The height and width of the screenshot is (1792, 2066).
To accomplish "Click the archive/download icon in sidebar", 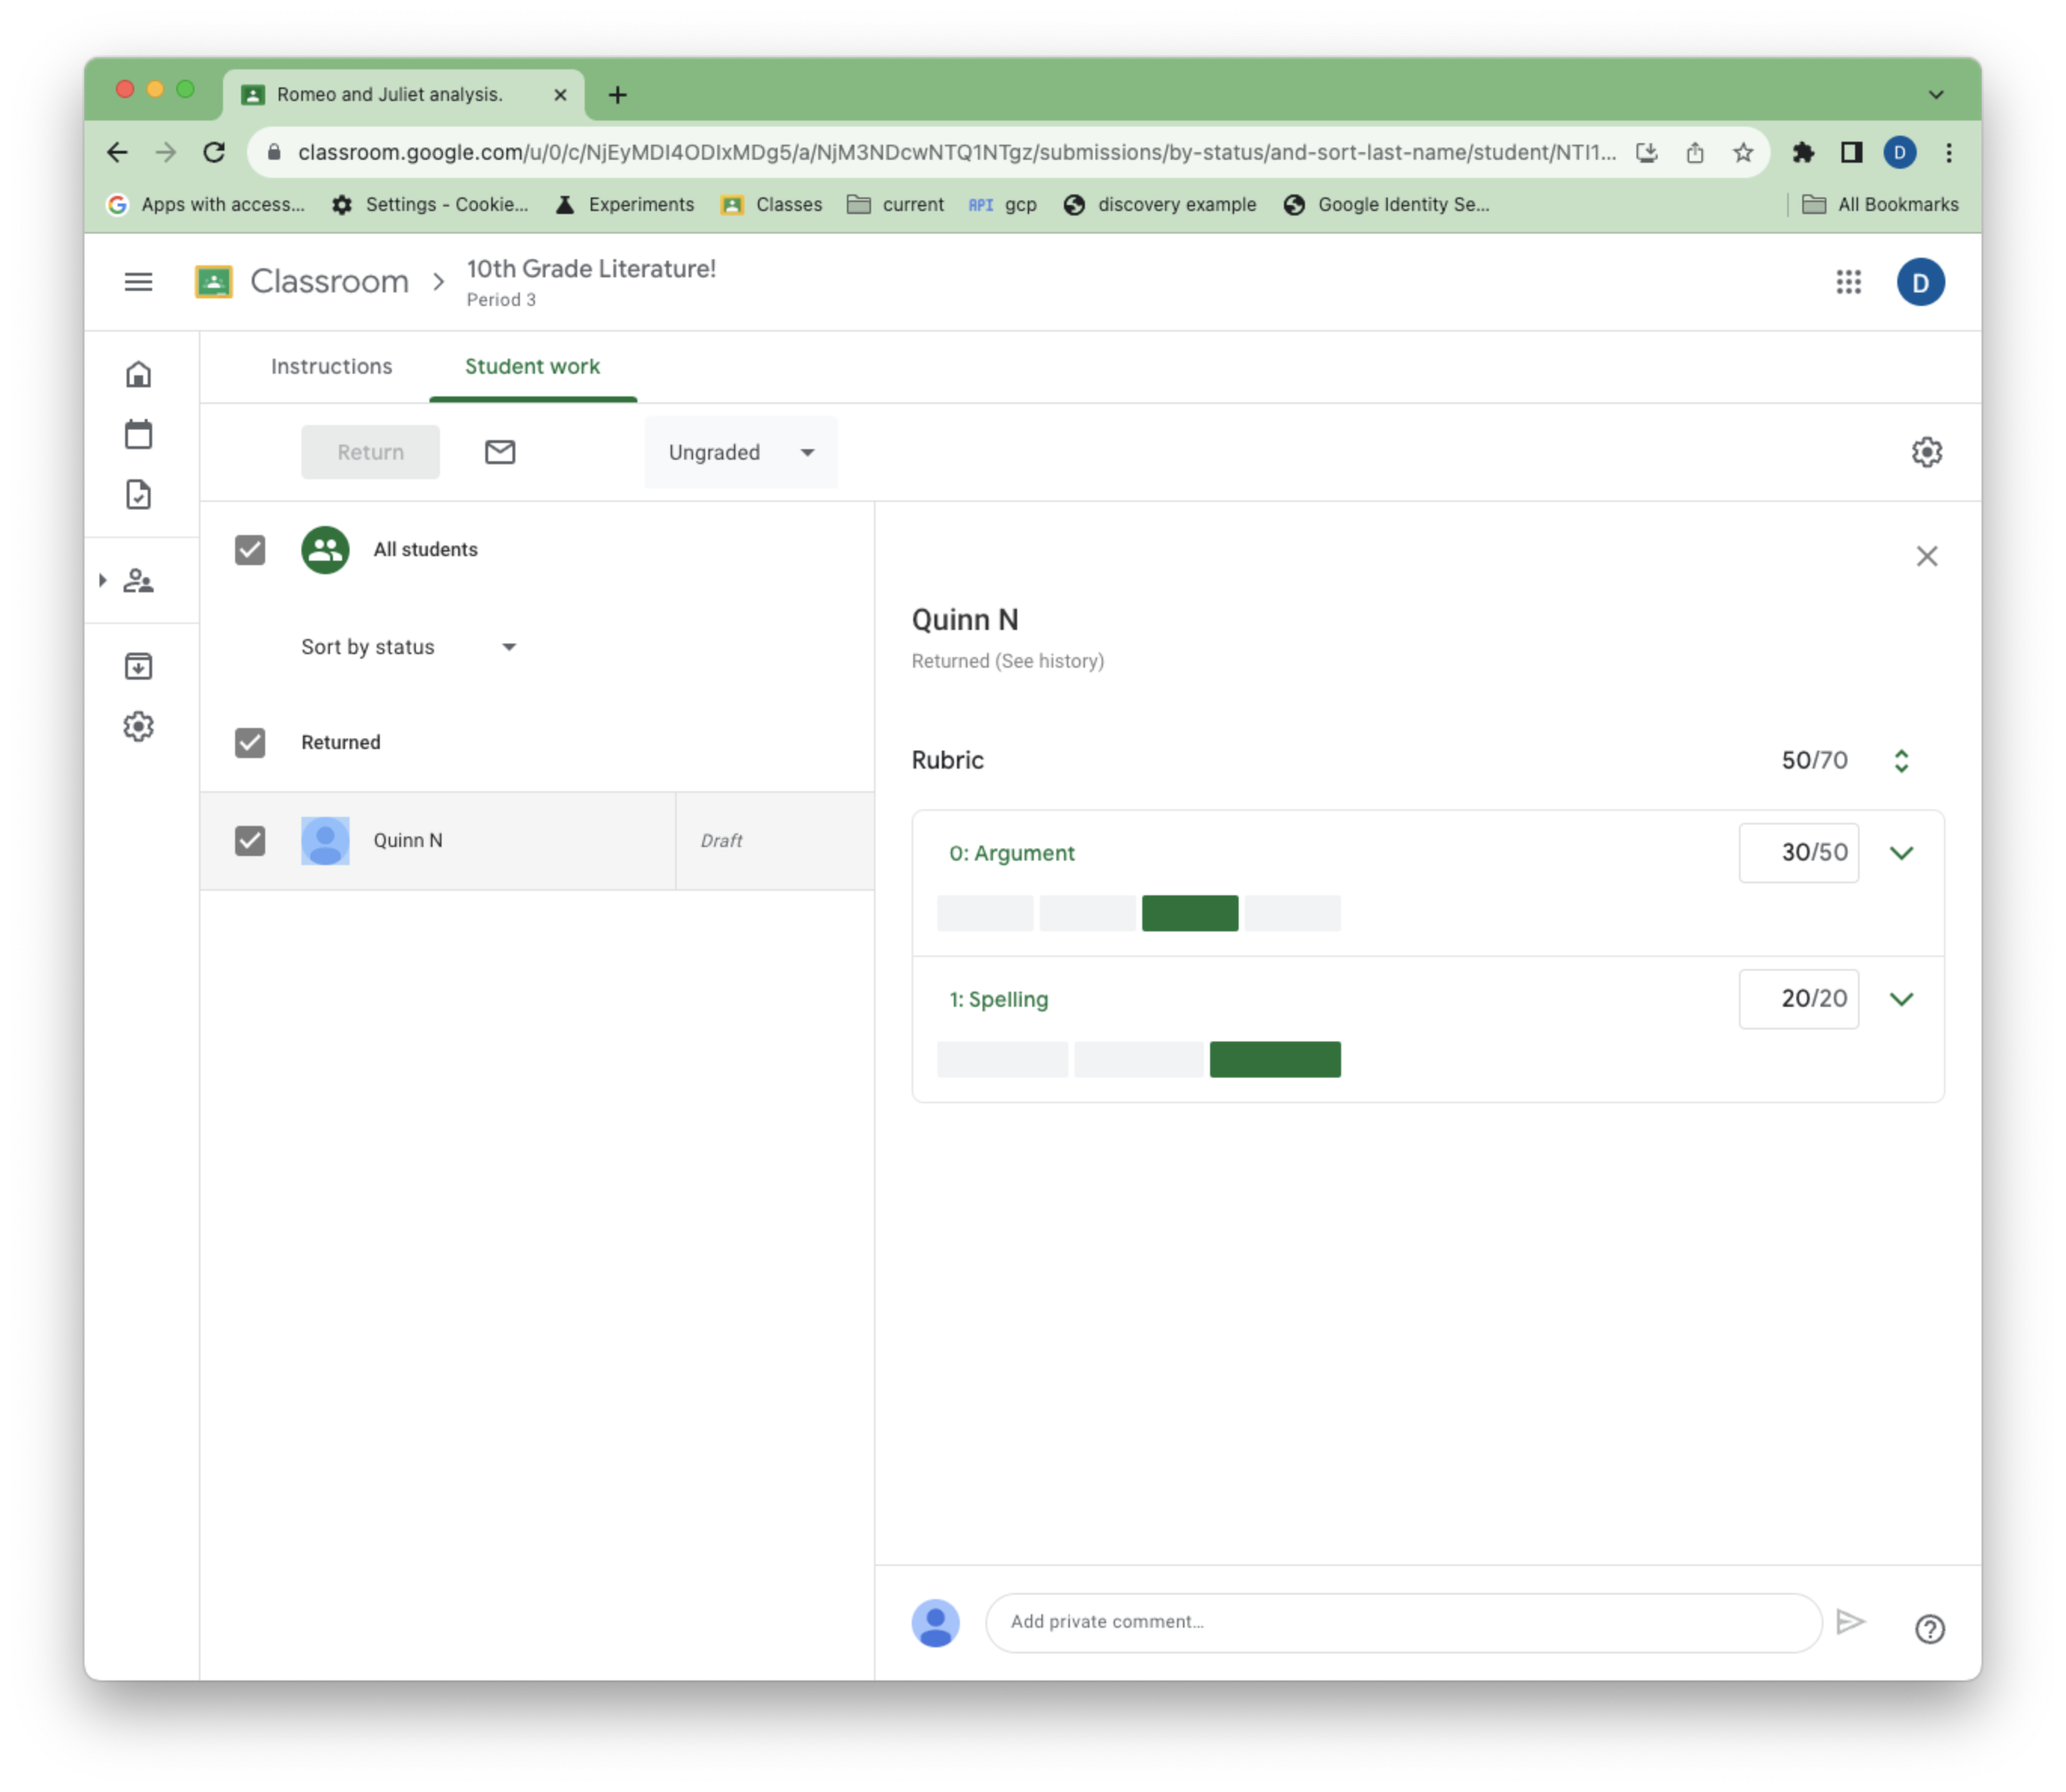I will pyautogui.click(x=141, y=666).
